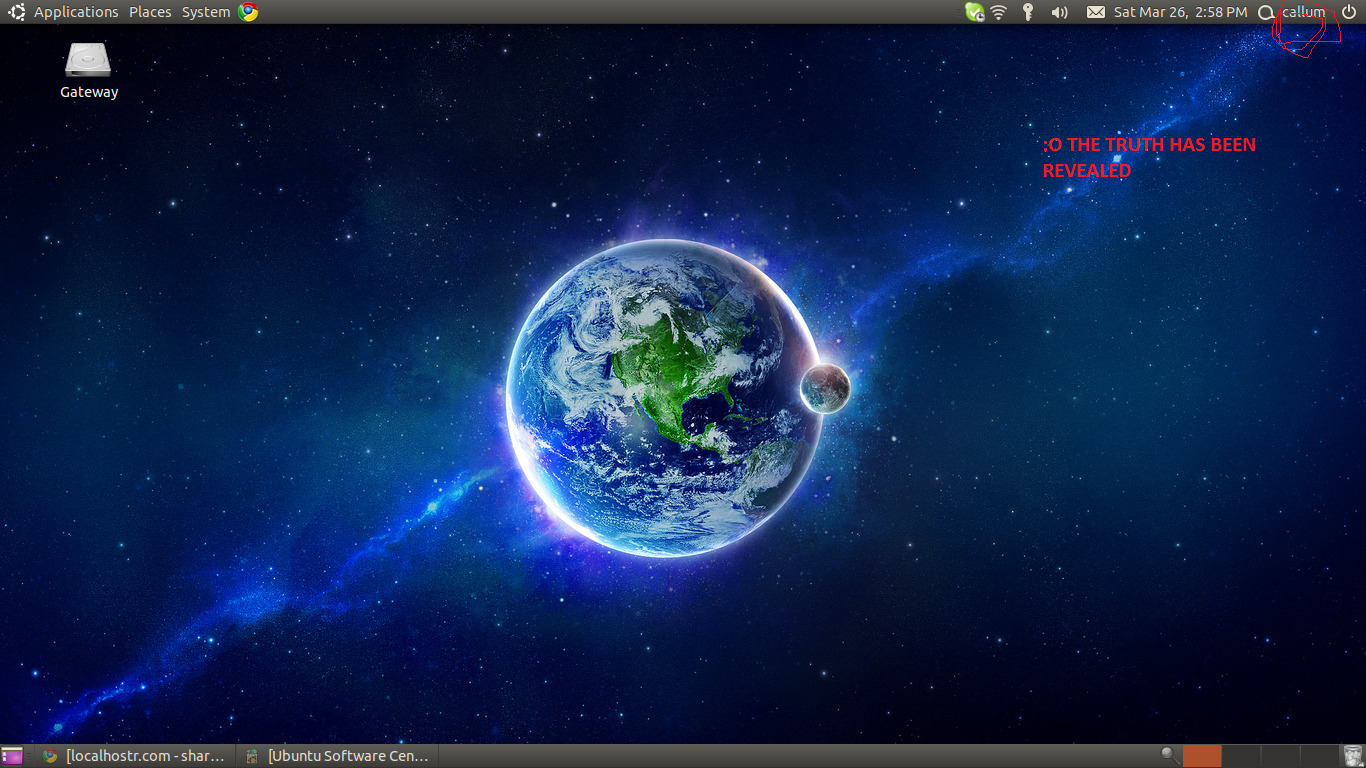This screenshot has height=768, width=1366.
Task: Open the messaging envelope menu
Action: click(1096, 12)
